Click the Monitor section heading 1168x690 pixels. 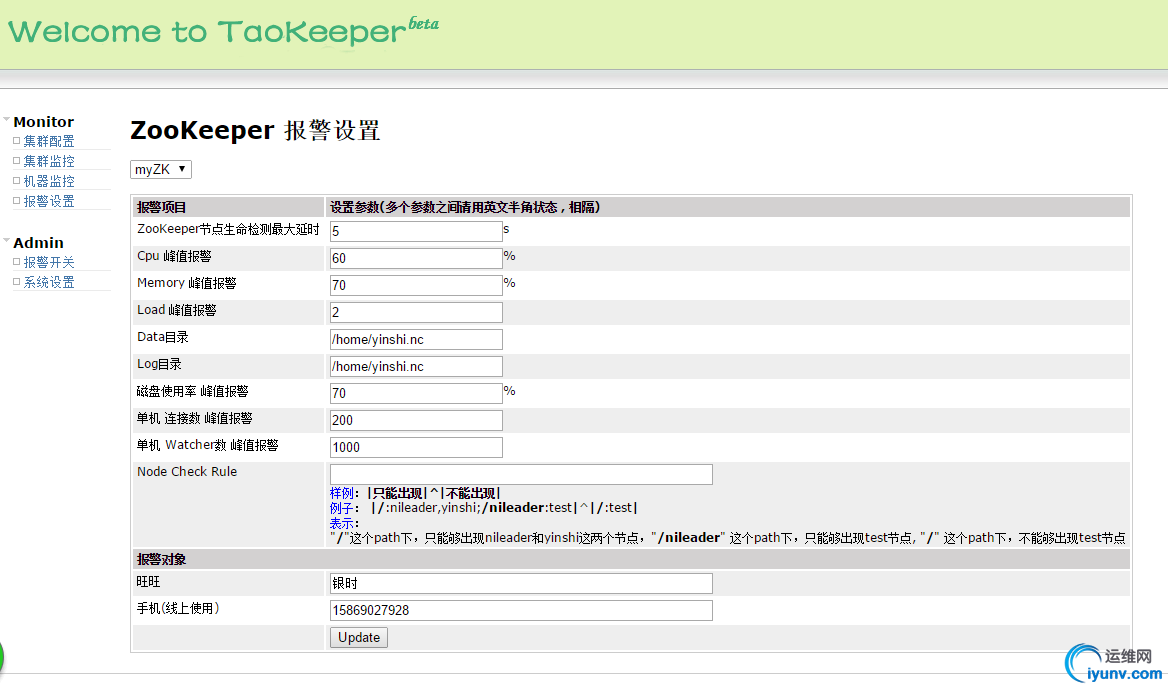pos(43,121)
